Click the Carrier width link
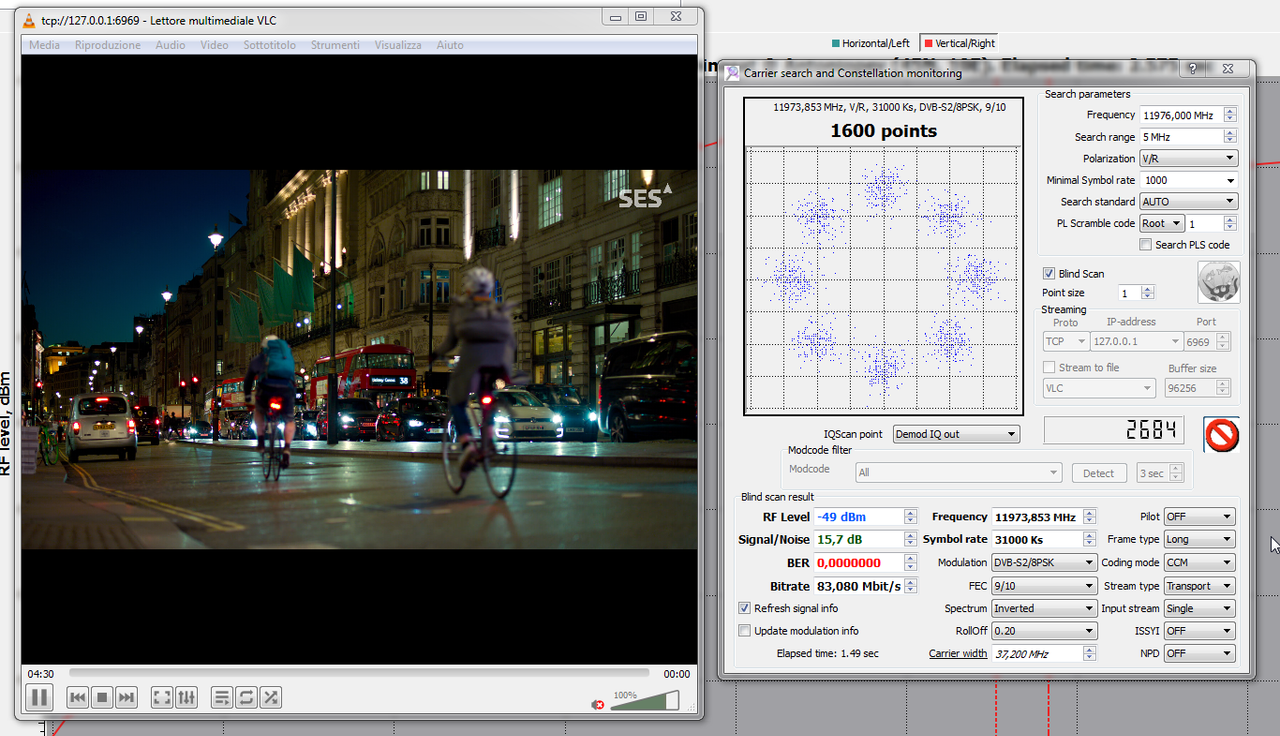Image resolution: width=1280 pixels, height=736 pixels. tap(957, 654)
